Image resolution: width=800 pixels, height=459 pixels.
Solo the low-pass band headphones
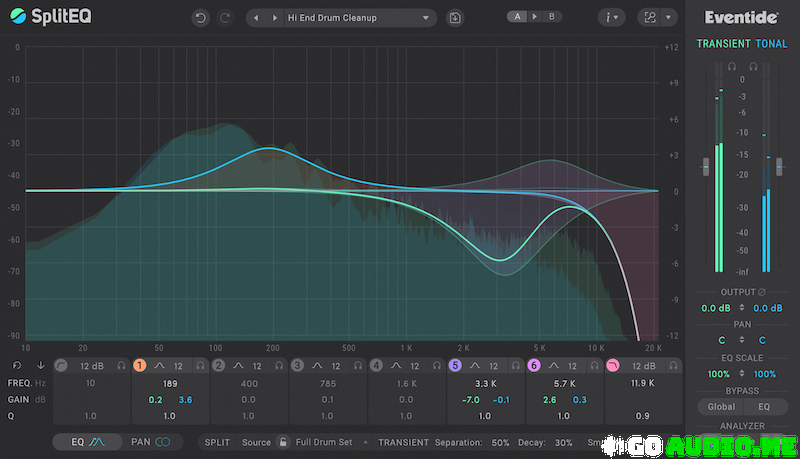coord(673,366)
